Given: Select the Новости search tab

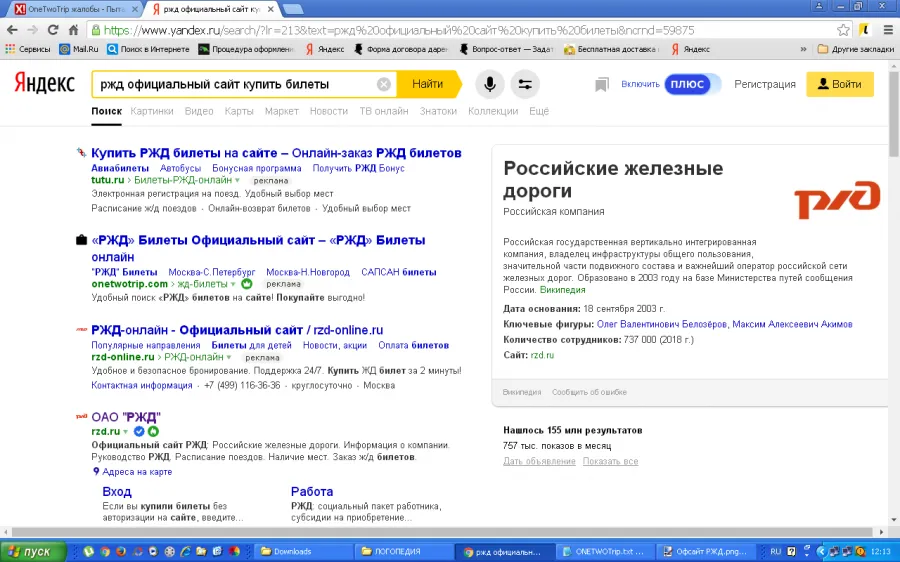Looking at the screenshot, I should pos(329,111).
